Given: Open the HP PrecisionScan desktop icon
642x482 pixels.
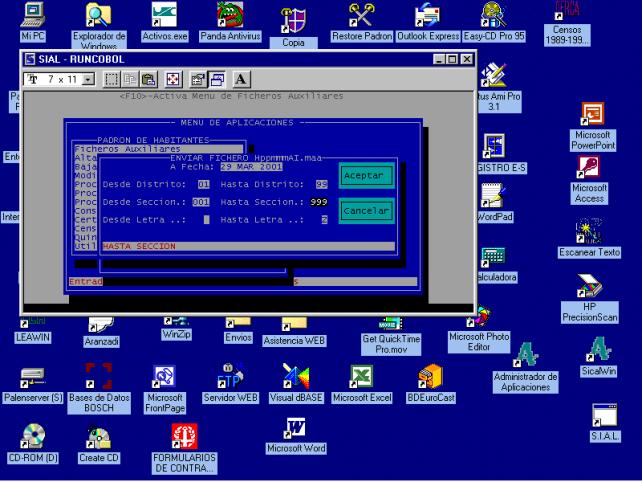Looking at the screenshot, I should [590, 299].
